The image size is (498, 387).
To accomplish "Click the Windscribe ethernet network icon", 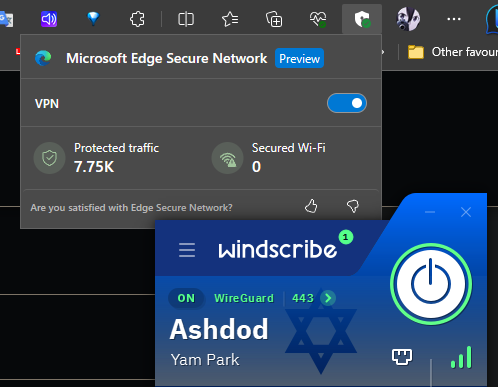I will click(402, 357).
